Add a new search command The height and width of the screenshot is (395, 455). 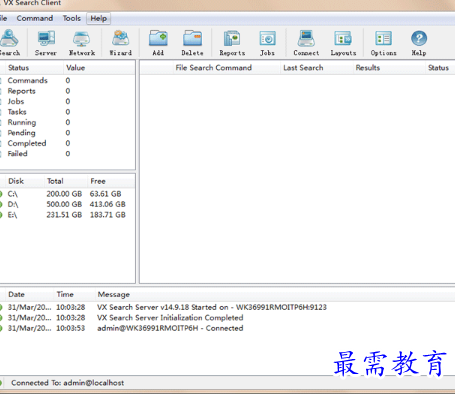point(158,43)
